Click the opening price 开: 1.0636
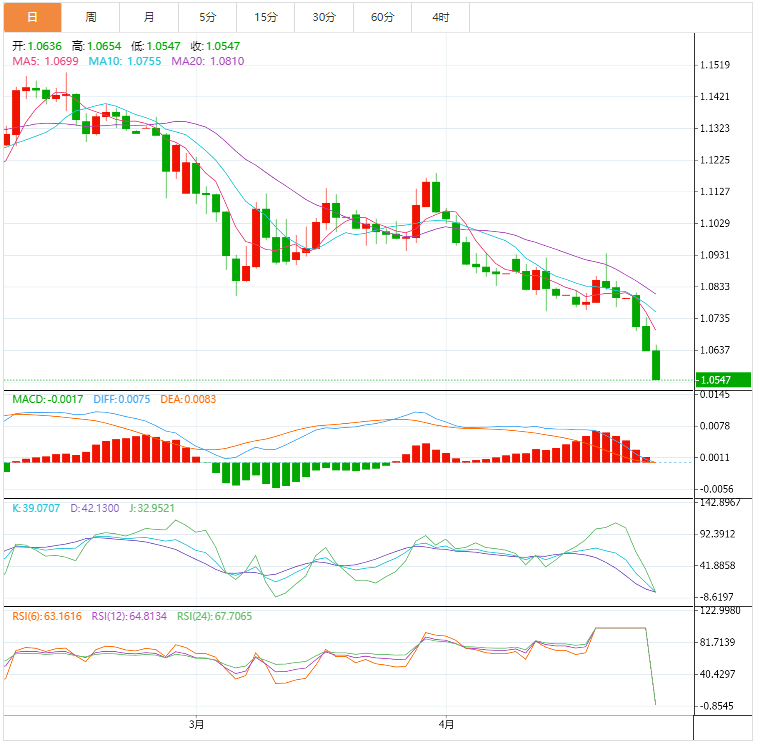 click(x=37, y=46)
